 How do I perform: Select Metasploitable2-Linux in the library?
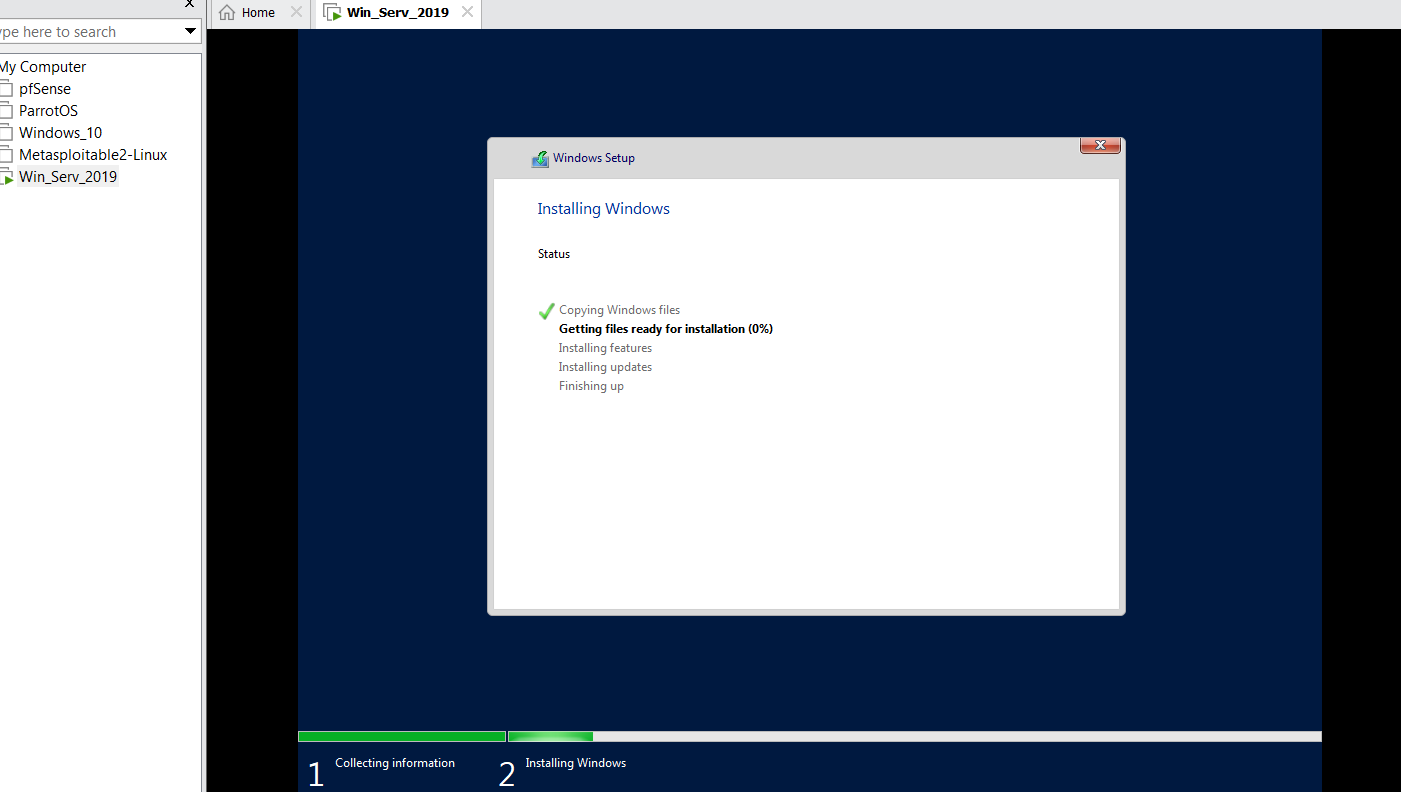coord(93,155)
